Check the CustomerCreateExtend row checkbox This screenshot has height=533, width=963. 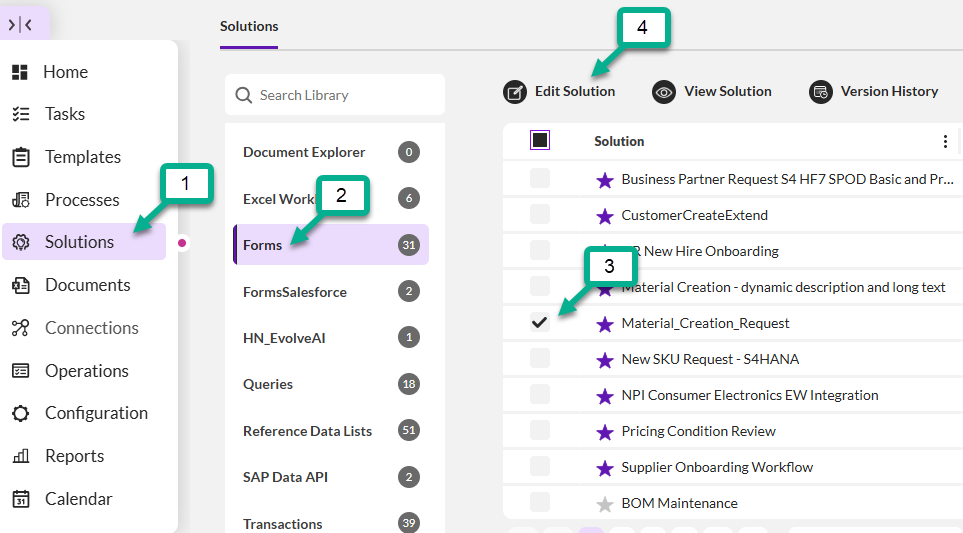540,214
